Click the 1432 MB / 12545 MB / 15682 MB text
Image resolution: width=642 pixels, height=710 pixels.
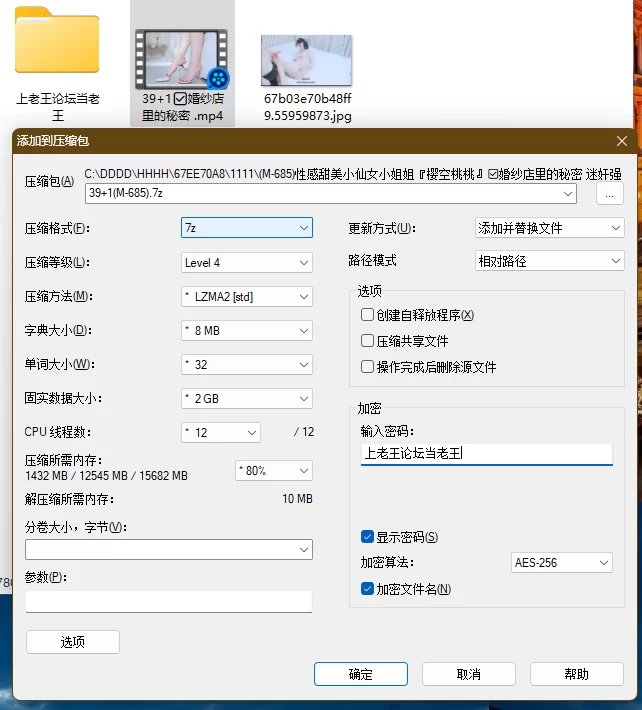click(106, 476)
